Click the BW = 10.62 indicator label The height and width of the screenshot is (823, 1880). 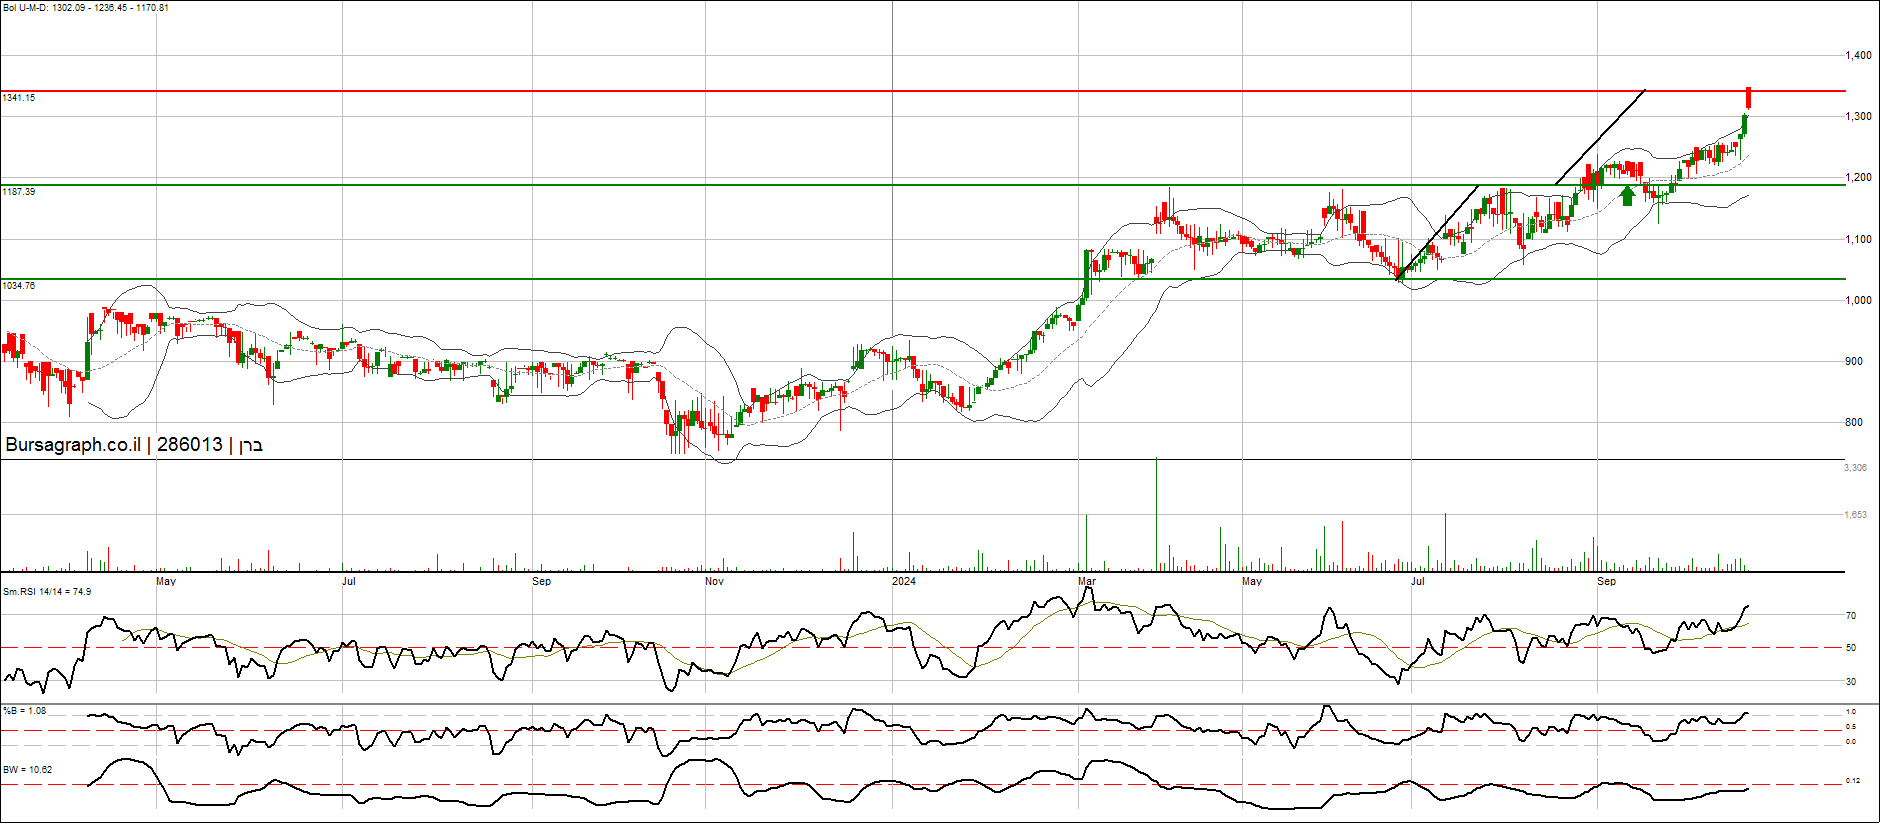tap(27, 770)
